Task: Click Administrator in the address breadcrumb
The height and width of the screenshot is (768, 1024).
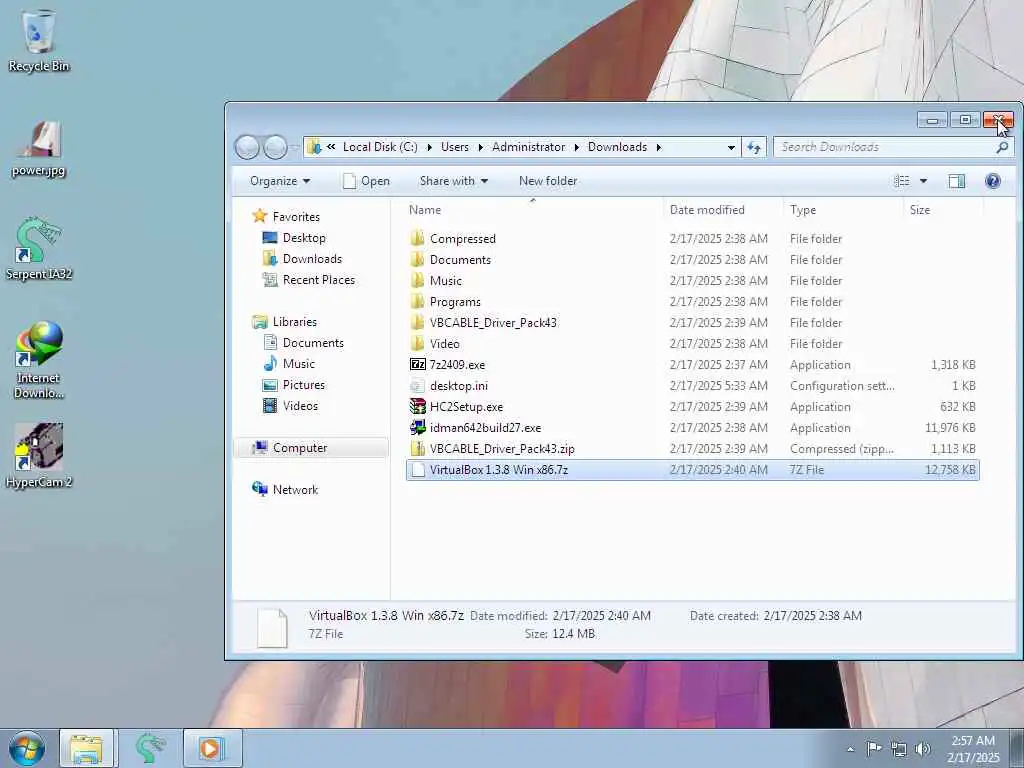Action: (528, 147)
